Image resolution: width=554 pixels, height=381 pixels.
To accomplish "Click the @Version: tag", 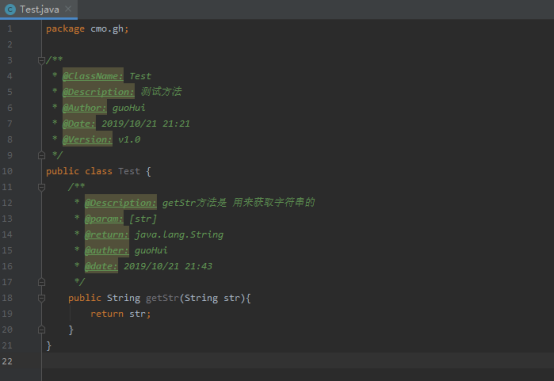I will (87, 140).
